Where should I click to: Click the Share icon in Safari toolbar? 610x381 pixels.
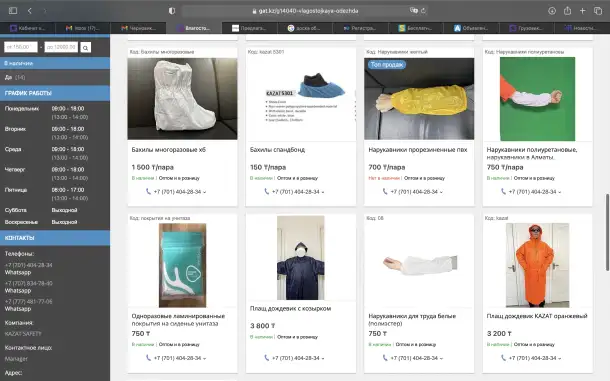point(567,11)
